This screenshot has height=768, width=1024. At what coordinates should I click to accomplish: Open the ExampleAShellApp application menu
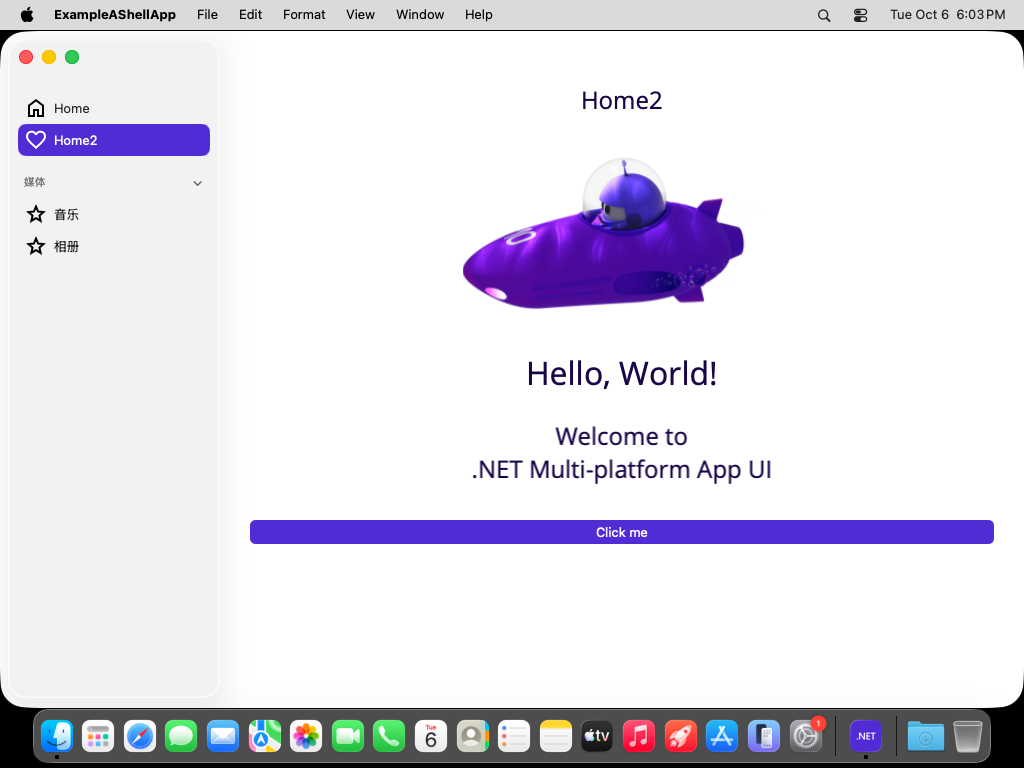tap(115, 14)
